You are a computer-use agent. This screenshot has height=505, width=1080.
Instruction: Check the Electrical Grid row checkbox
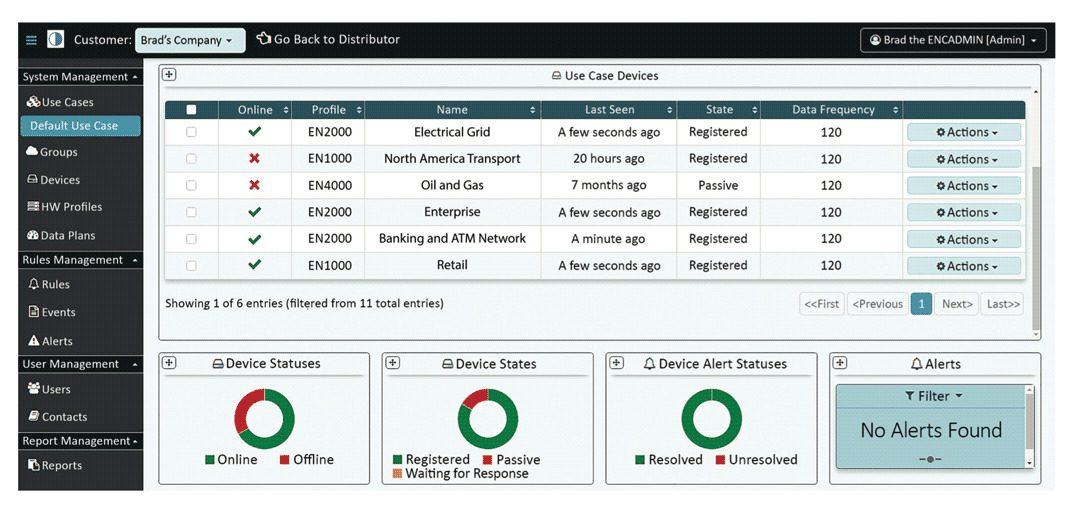tap(192, 132)
